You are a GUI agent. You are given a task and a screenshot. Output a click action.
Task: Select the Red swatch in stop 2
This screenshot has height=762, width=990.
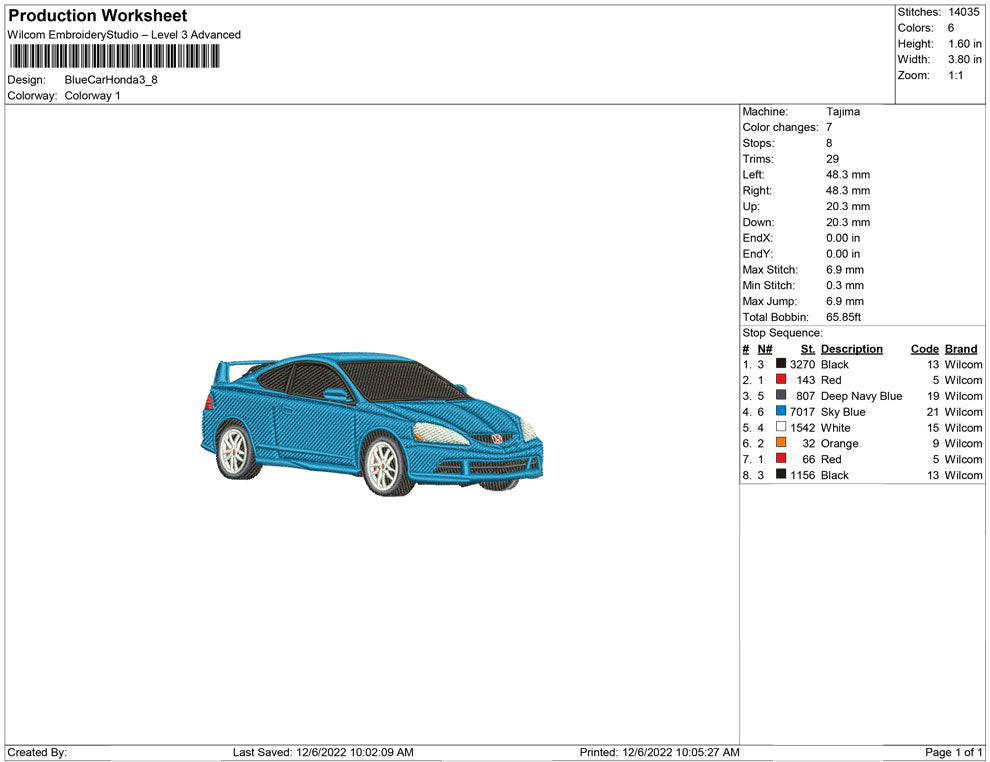pos(781,381)
